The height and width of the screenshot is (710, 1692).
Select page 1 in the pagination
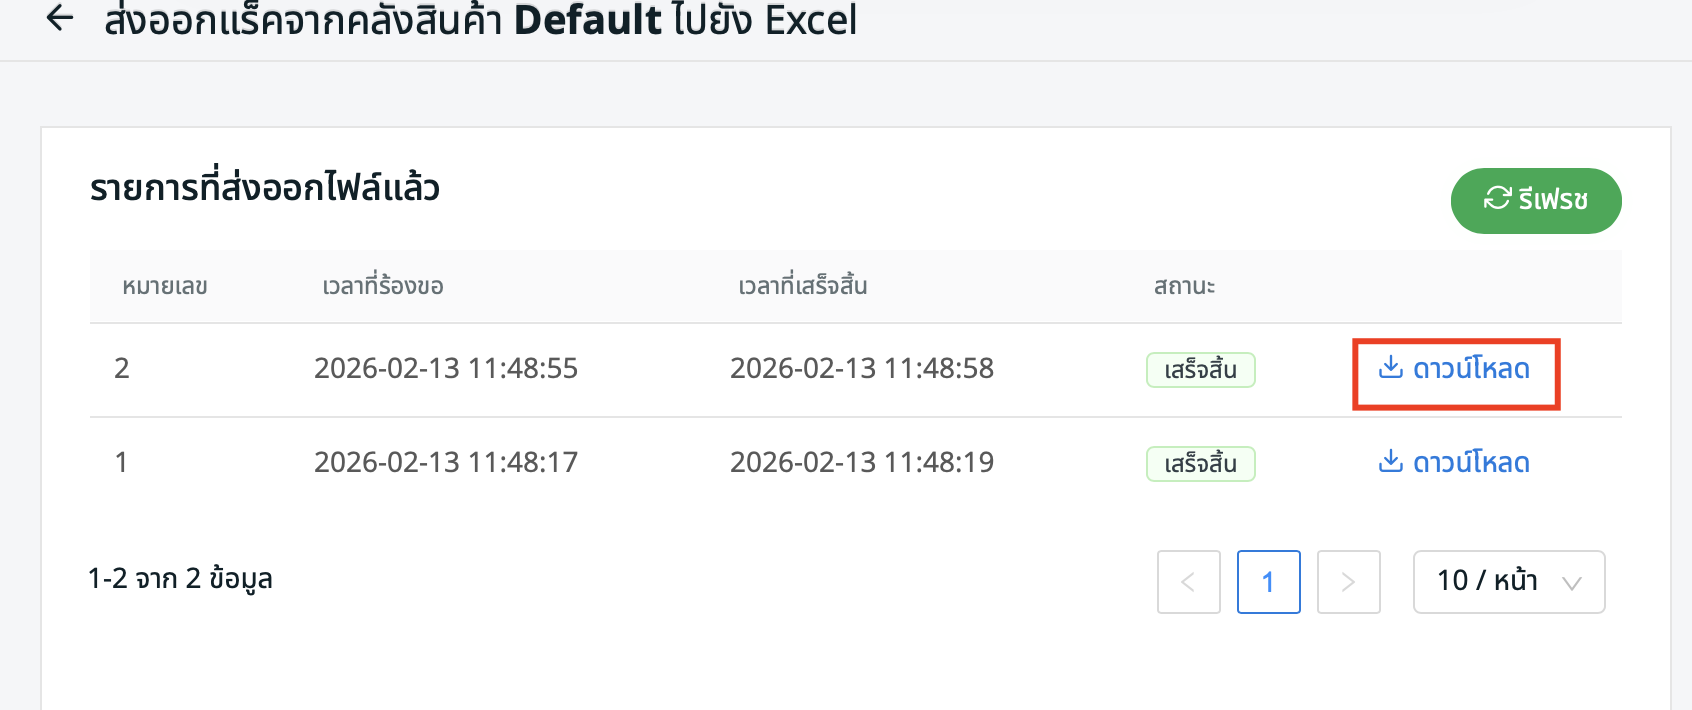[x=1268, y=582]
